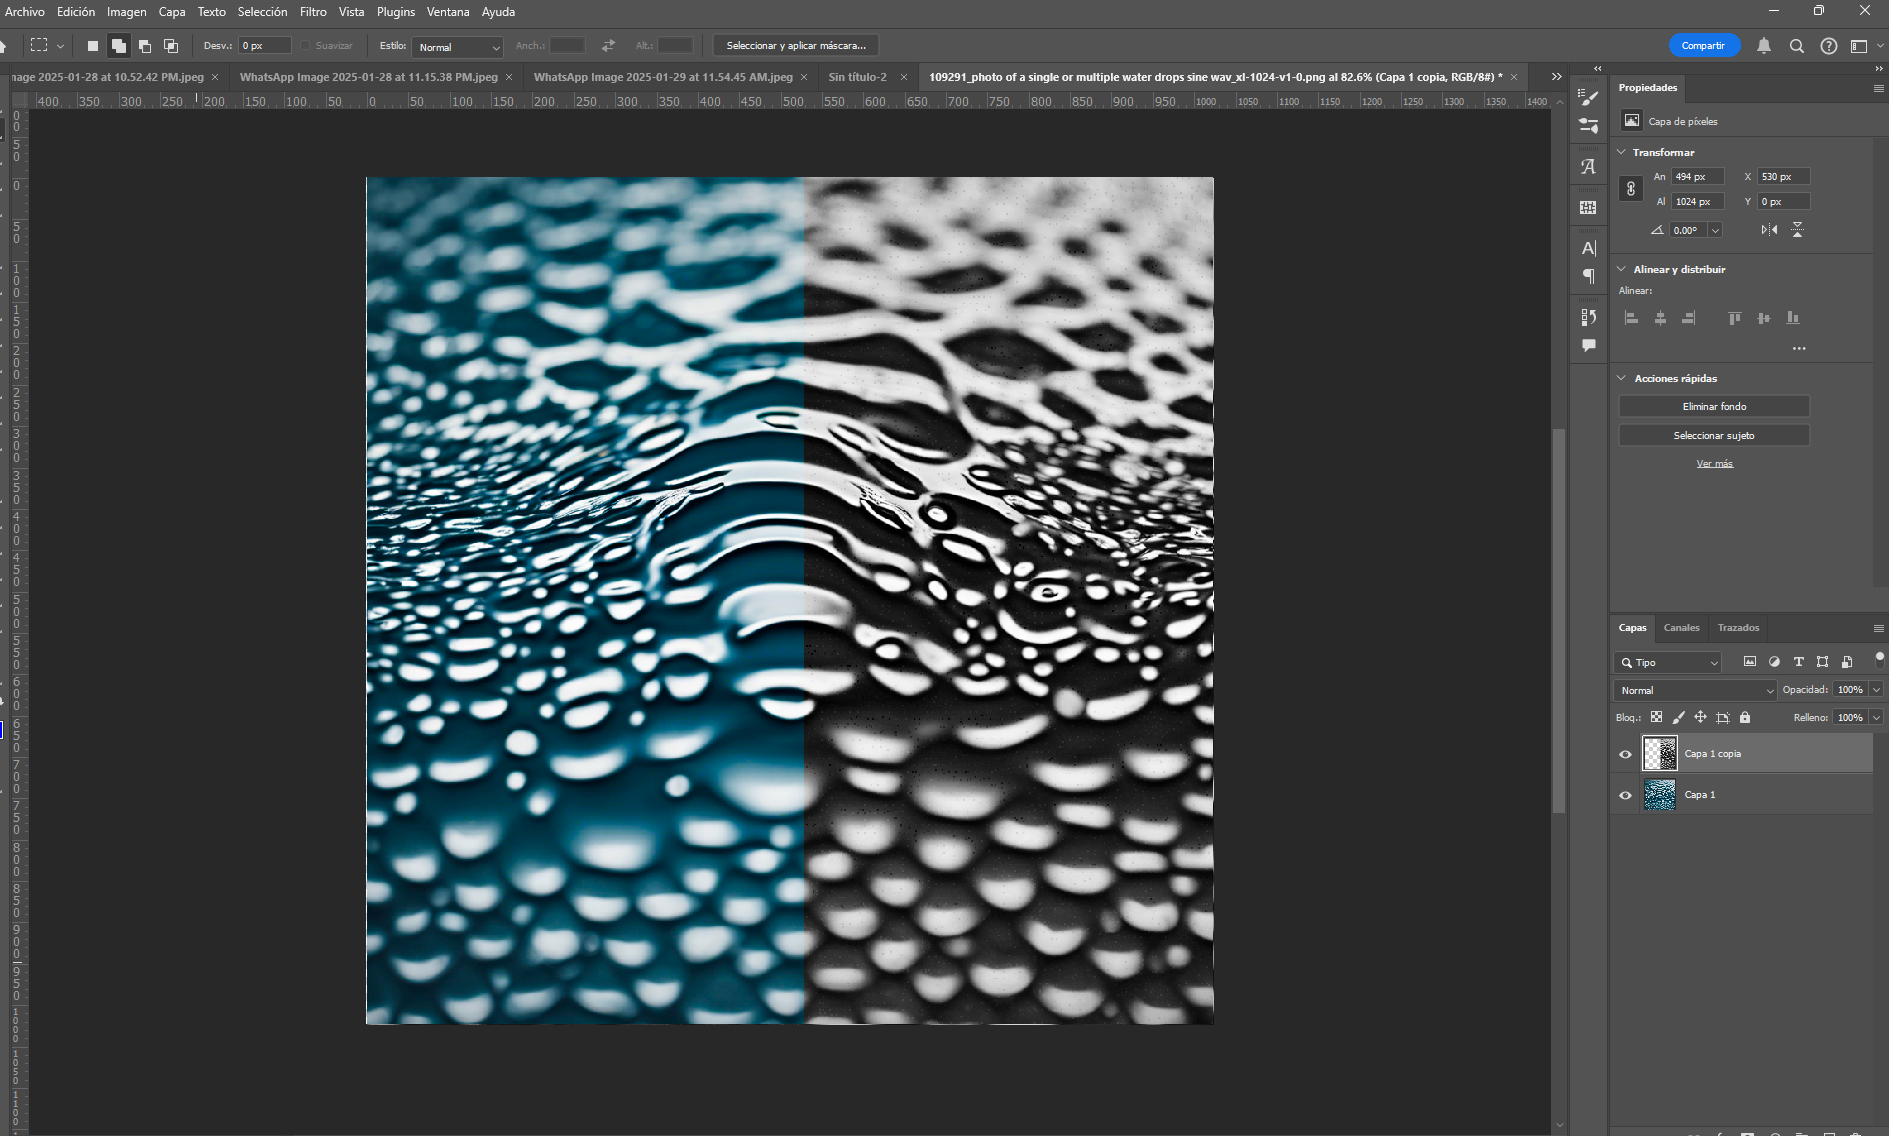1889x1136 pixels.
Task: Toggle lock all padlock icon
Action: point(1745,717)
